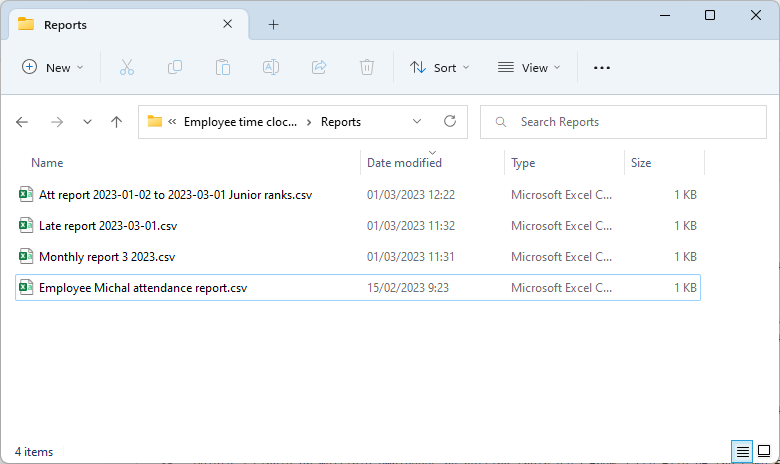Expand the chevron after Employee time clock breadcrumb
Image resolution: width=780 pixels, height=464 pixels.
pyautogui.click(x=309, y=122)
